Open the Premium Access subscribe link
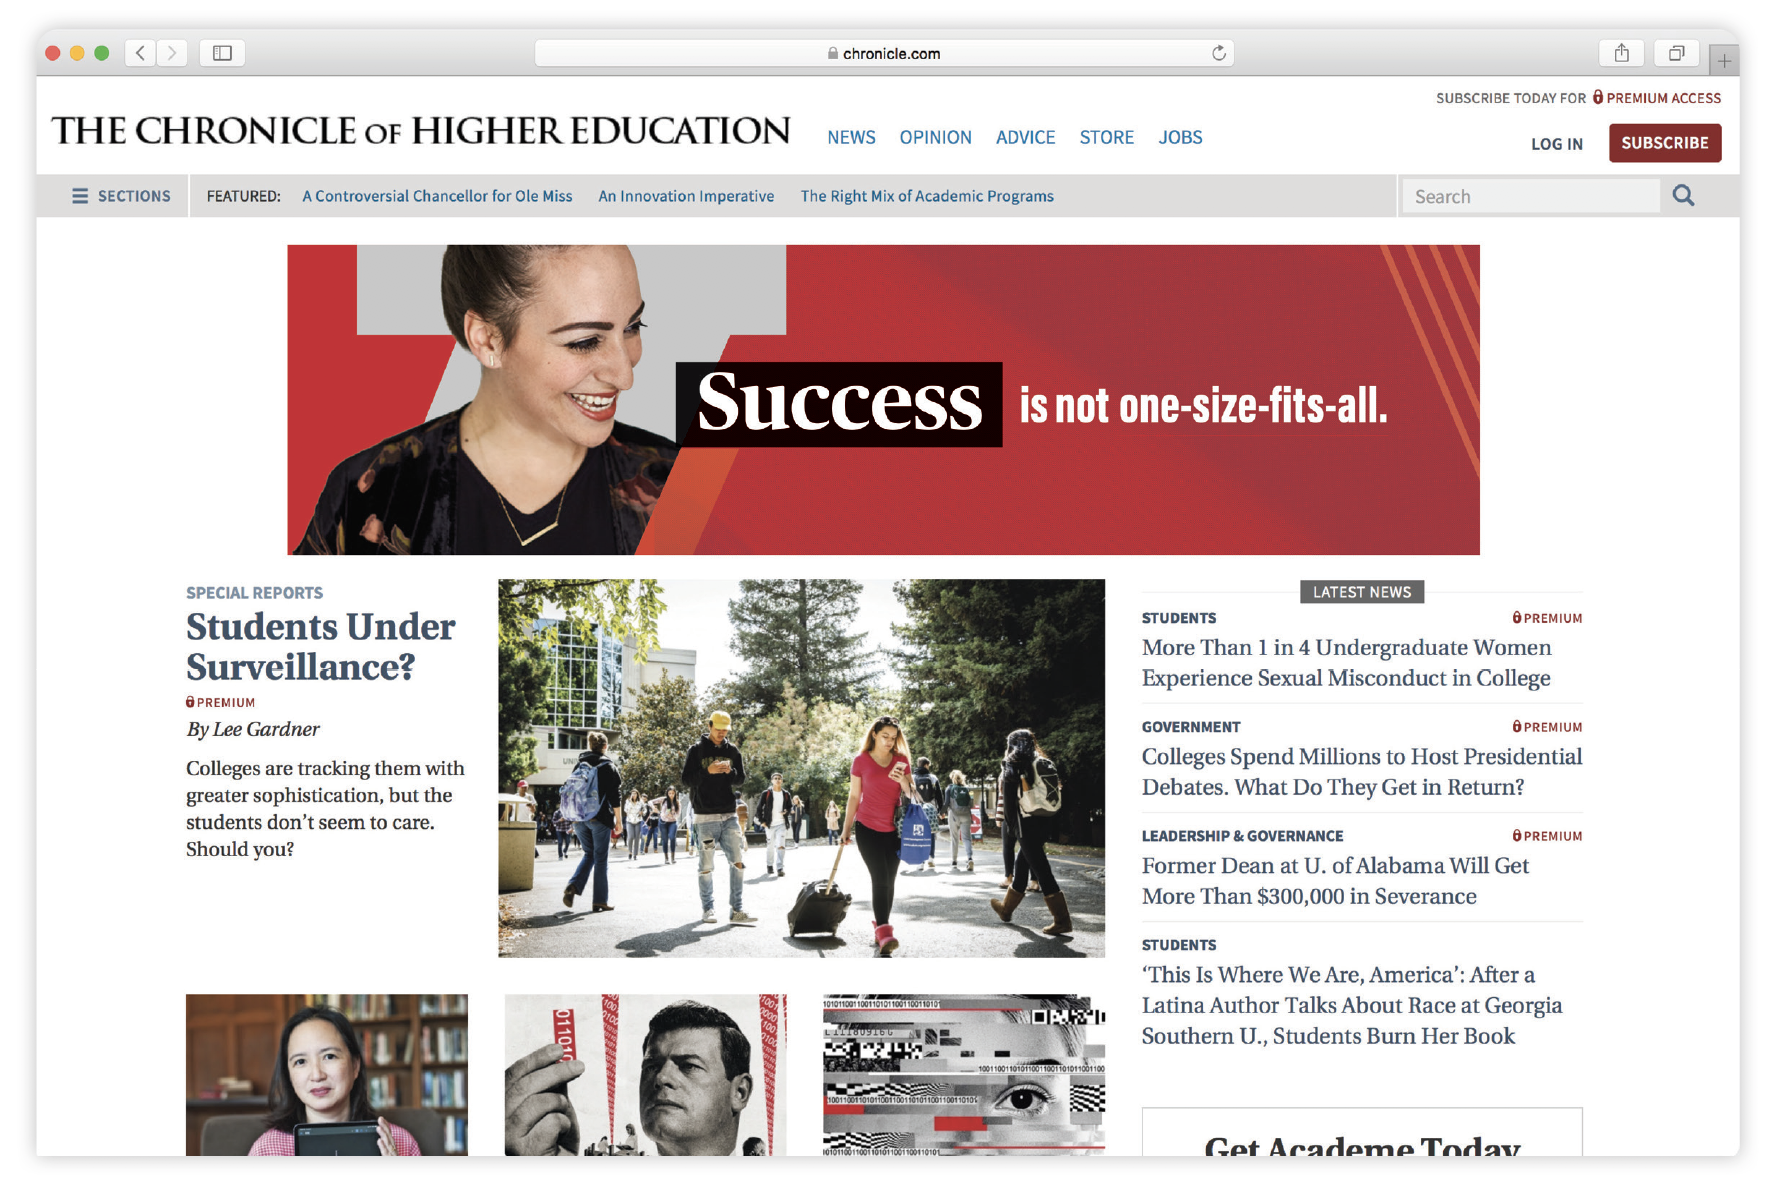 [x=1657, y=98]
